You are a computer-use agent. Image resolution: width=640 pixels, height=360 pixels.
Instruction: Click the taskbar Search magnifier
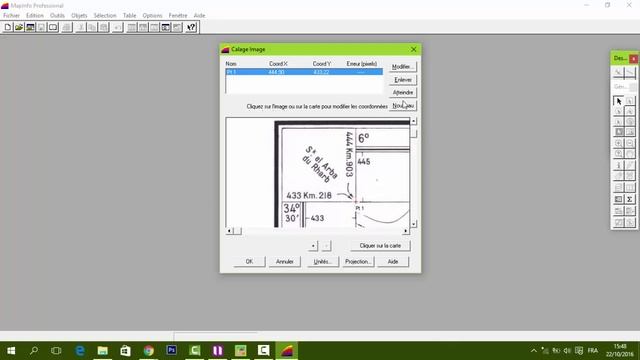coord(34,350)
